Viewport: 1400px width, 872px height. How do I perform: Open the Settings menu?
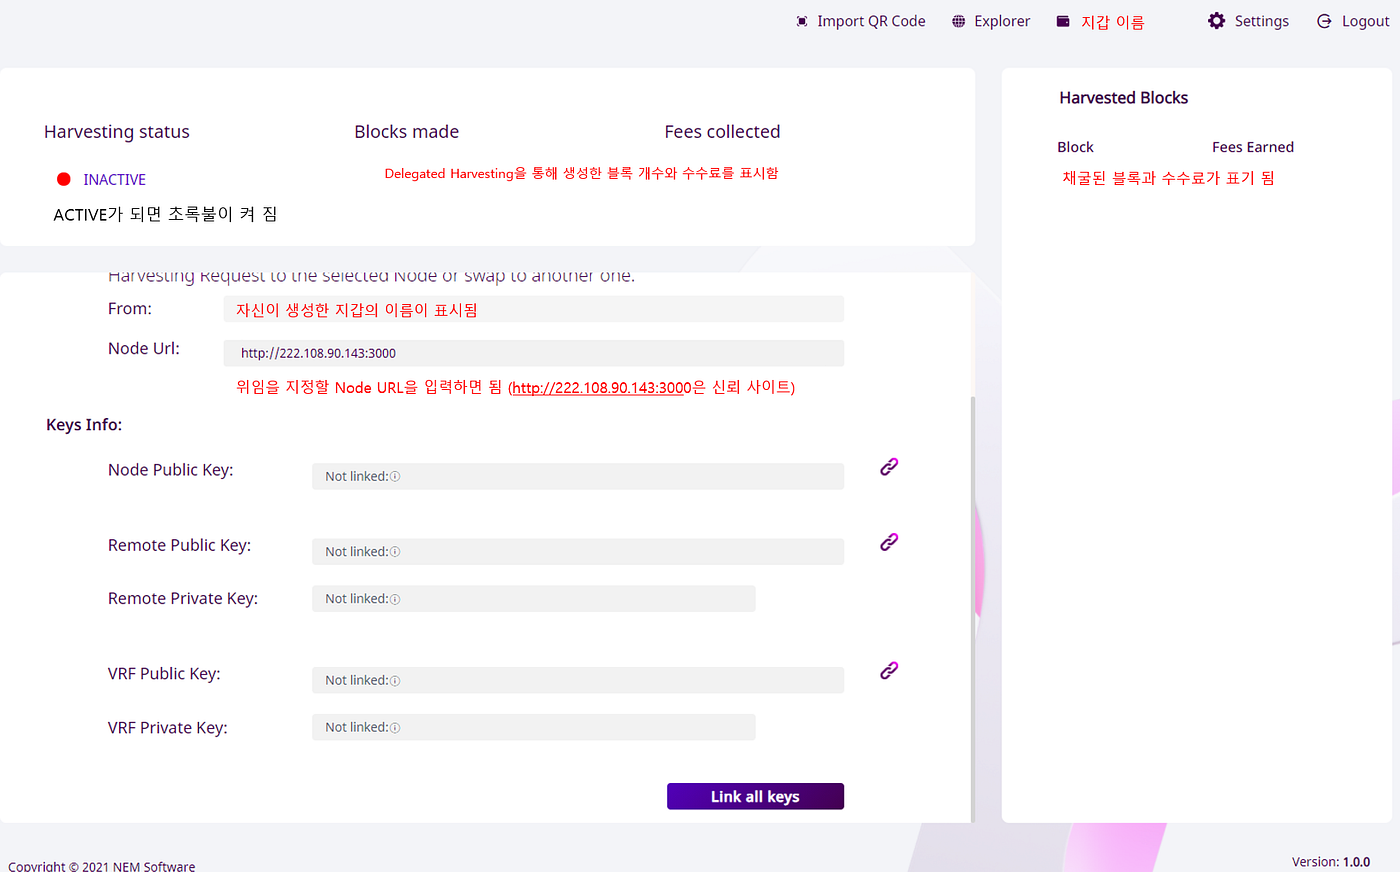point(1248,21)
